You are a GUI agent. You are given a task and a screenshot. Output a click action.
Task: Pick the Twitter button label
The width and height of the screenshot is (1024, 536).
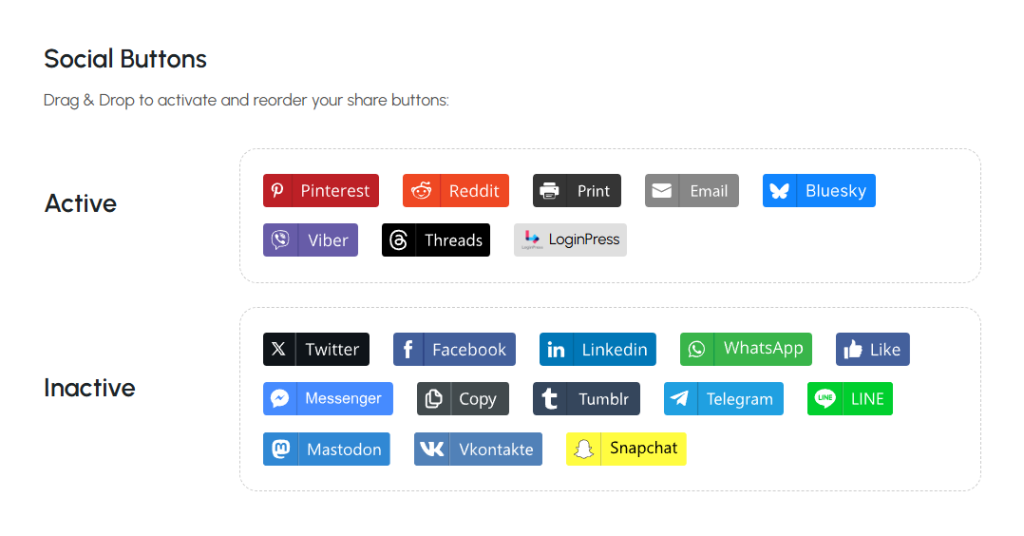point(332,349)
